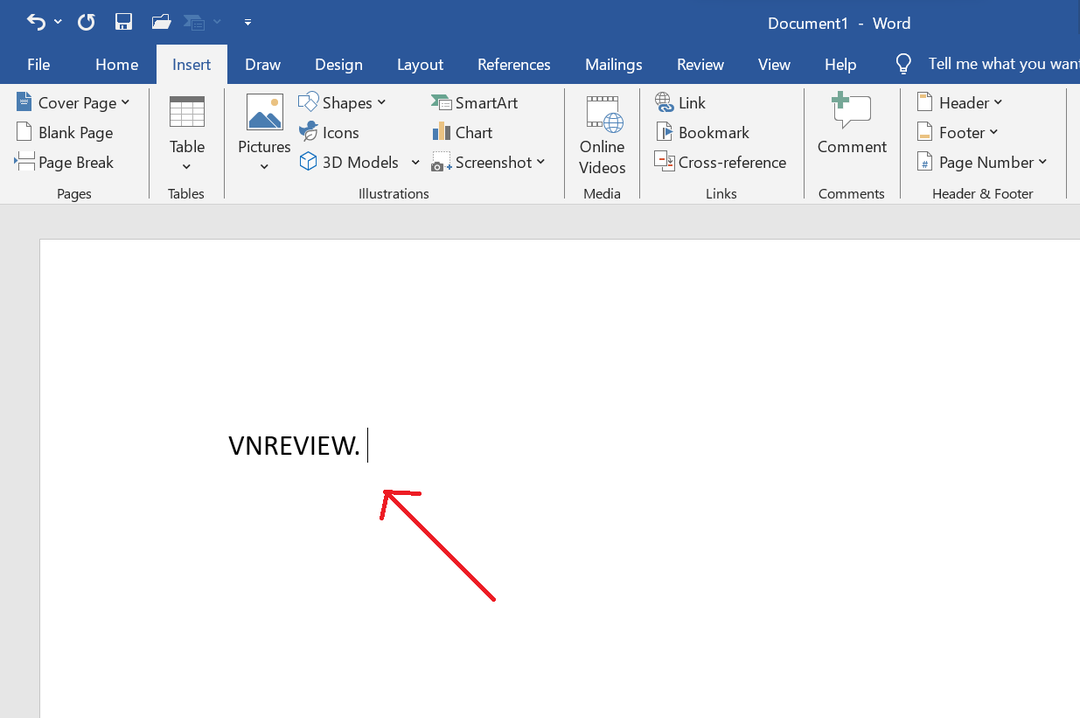Save the document with floppy disk icon
The image size is (1080, 718).
pos(123,22)
